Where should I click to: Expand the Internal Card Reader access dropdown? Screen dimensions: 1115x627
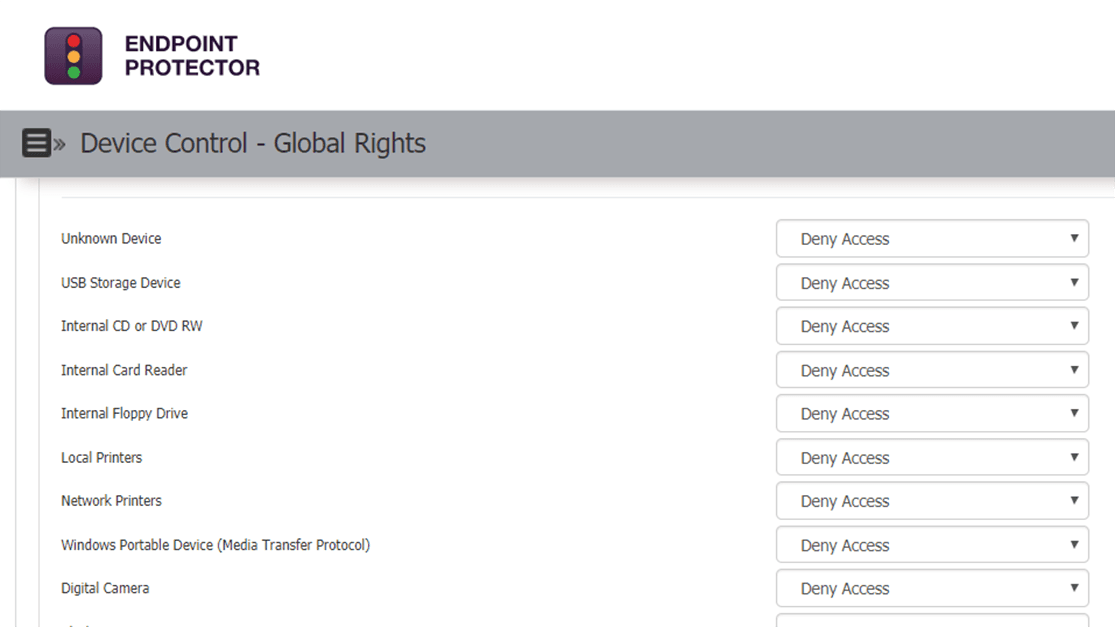(x=932, y=370)
